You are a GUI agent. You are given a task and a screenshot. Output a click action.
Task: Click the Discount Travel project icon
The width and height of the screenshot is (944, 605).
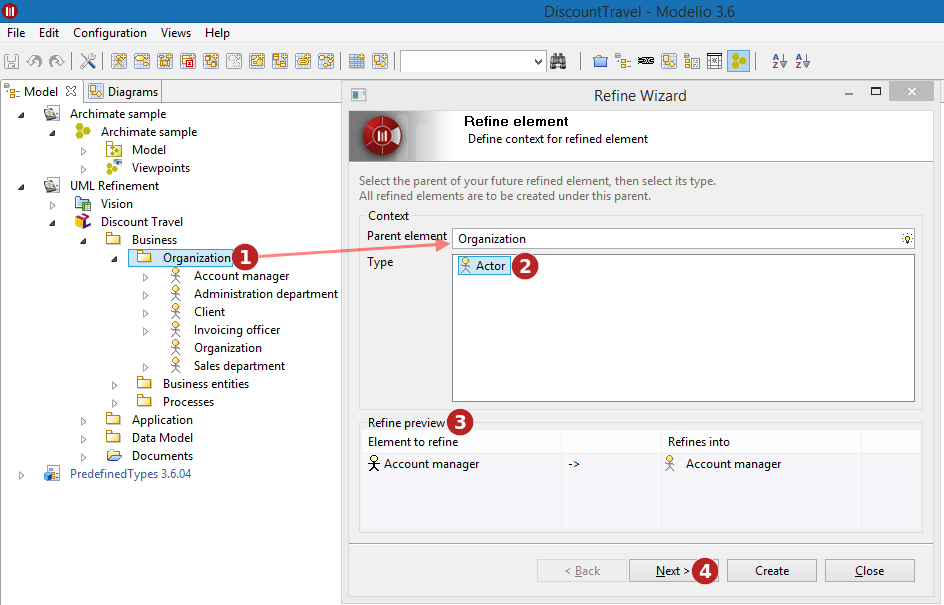click(x=82, y=222)
